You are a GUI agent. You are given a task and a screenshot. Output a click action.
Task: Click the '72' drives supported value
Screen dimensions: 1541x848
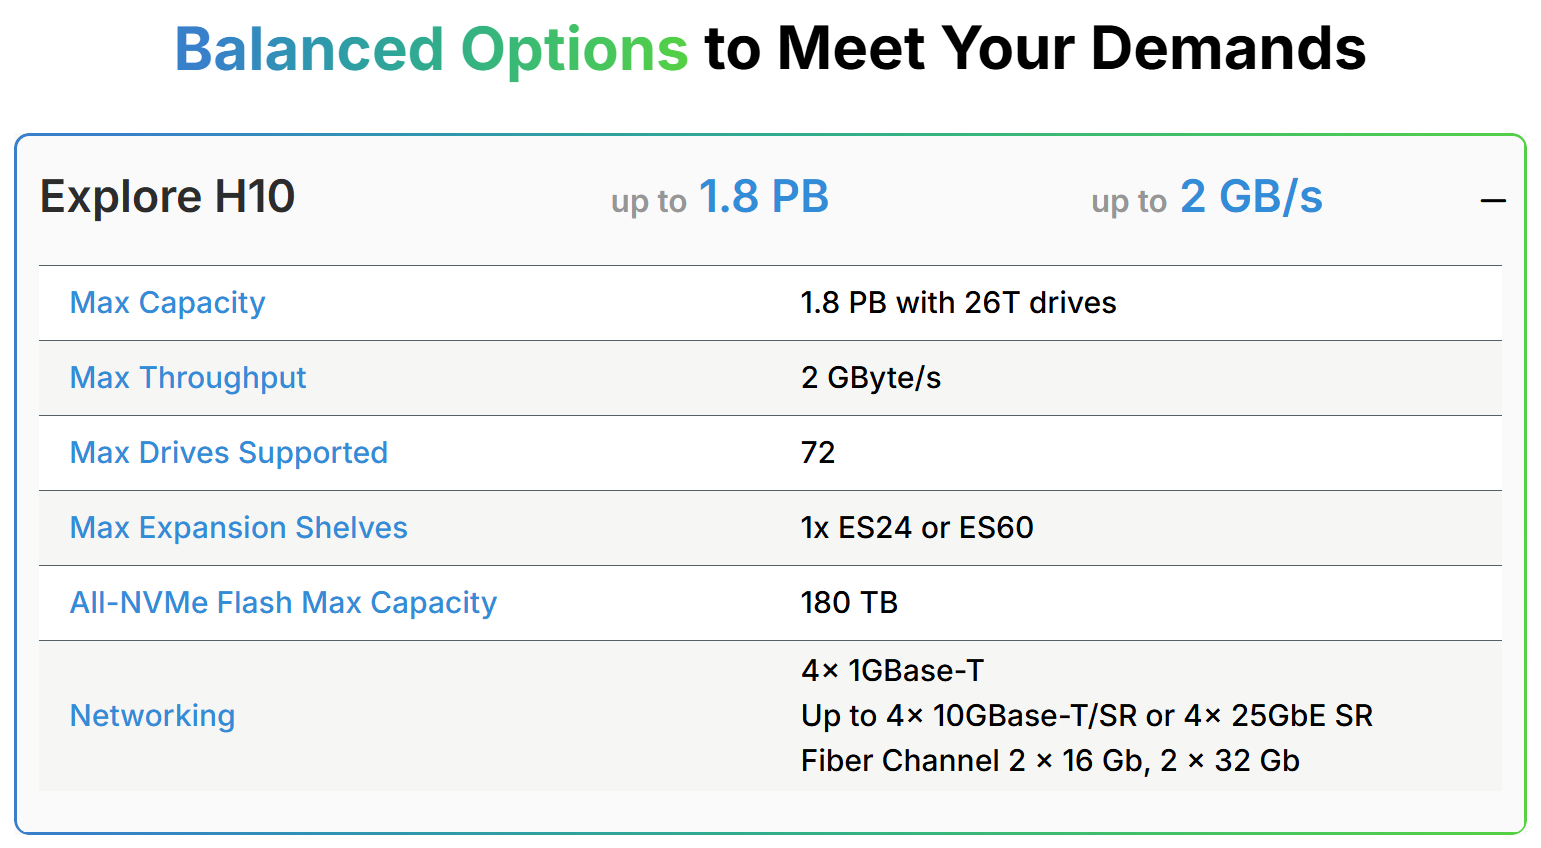coord(818,452)
